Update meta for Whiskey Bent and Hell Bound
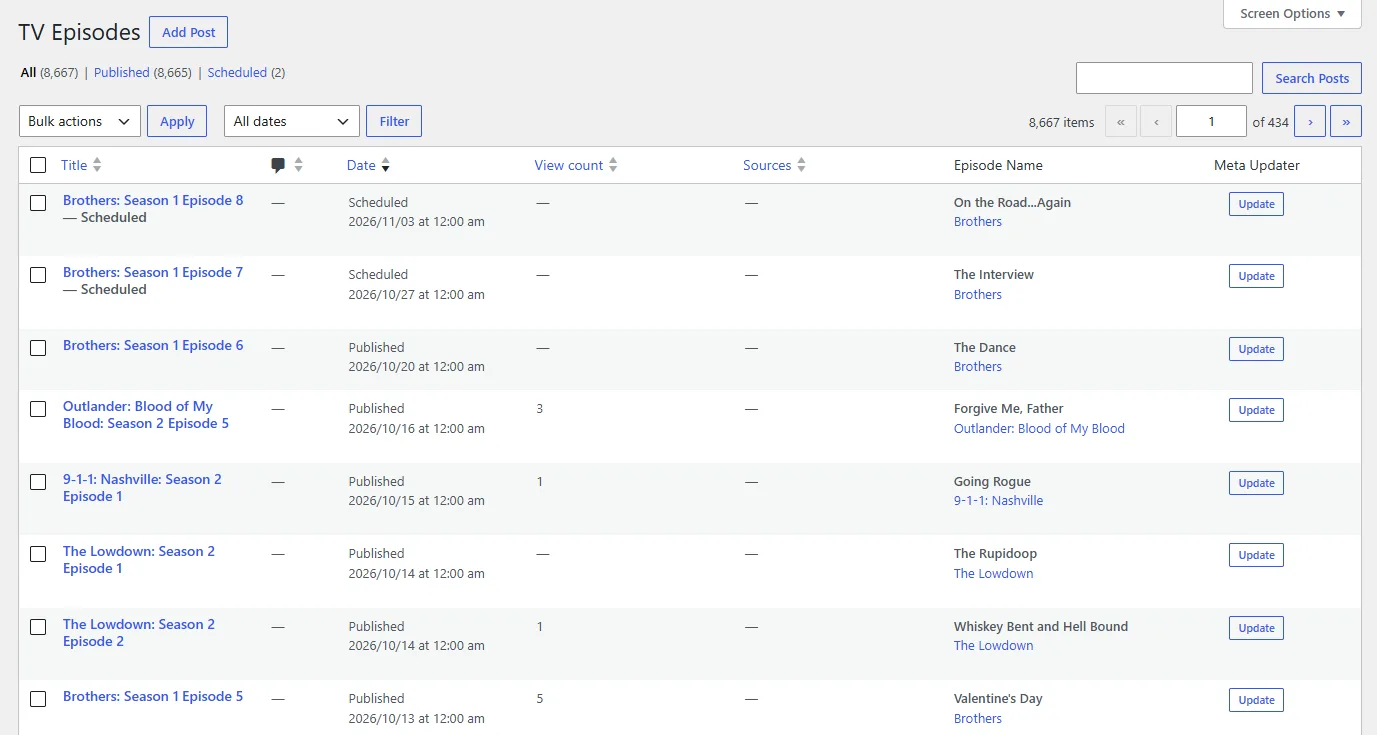 click(1256, 628)
